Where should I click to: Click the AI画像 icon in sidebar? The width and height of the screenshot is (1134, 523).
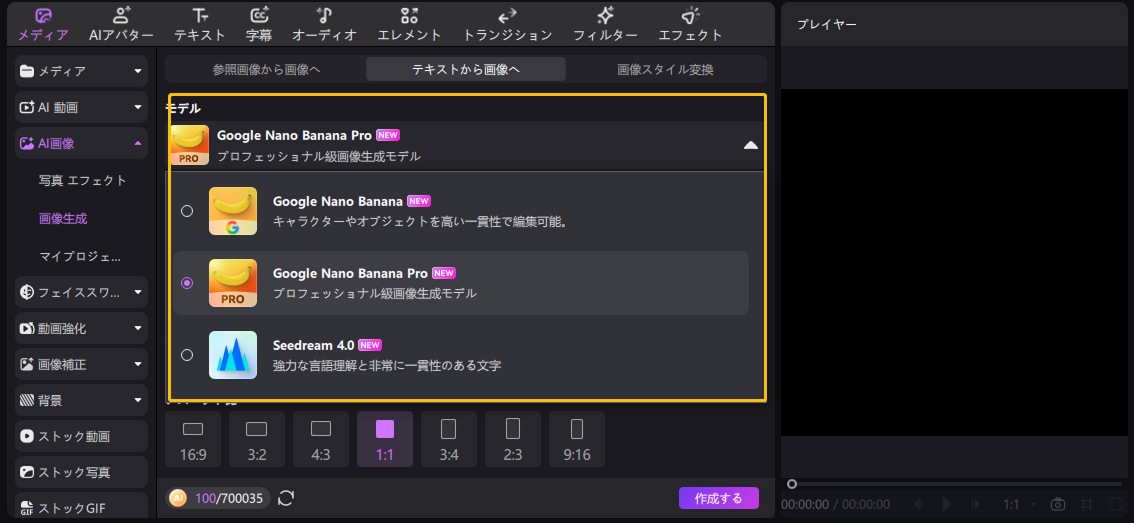point(27,143)
